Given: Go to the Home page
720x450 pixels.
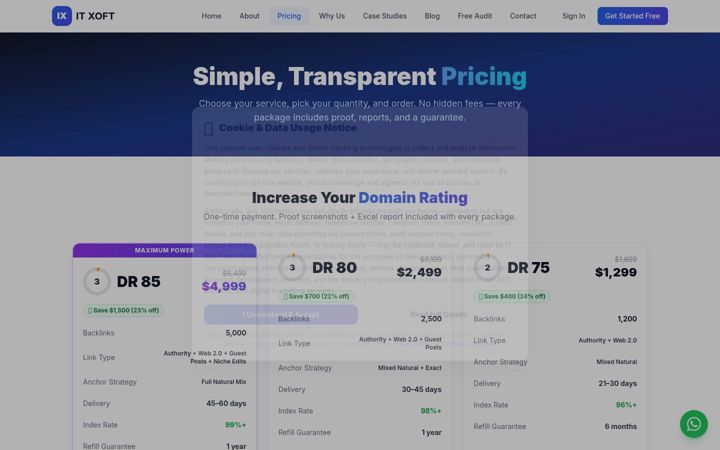Looking at the screenshot, I should pyautogui.click(x=211, y=16).
